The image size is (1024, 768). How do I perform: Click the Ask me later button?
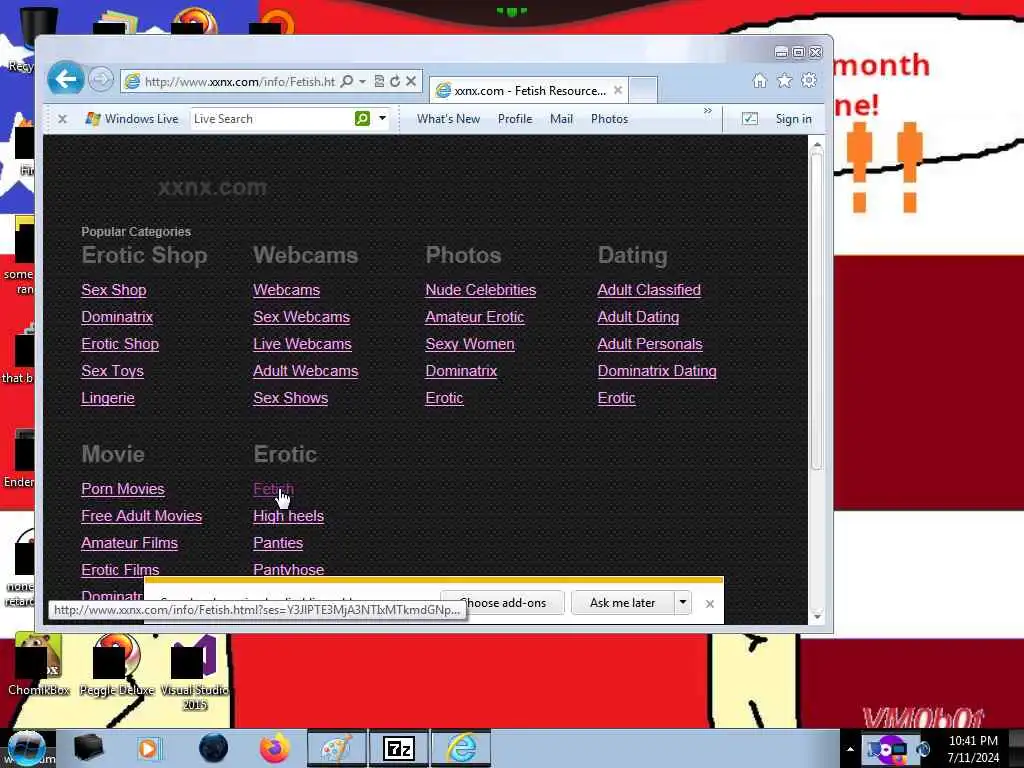point(622,602)
